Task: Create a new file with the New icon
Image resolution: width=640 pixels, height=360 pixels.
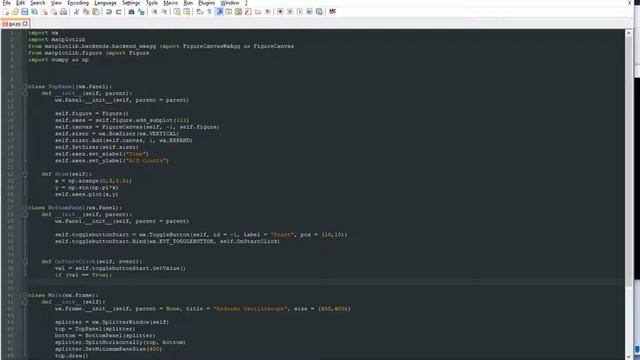Action: [x=6, y=12]
